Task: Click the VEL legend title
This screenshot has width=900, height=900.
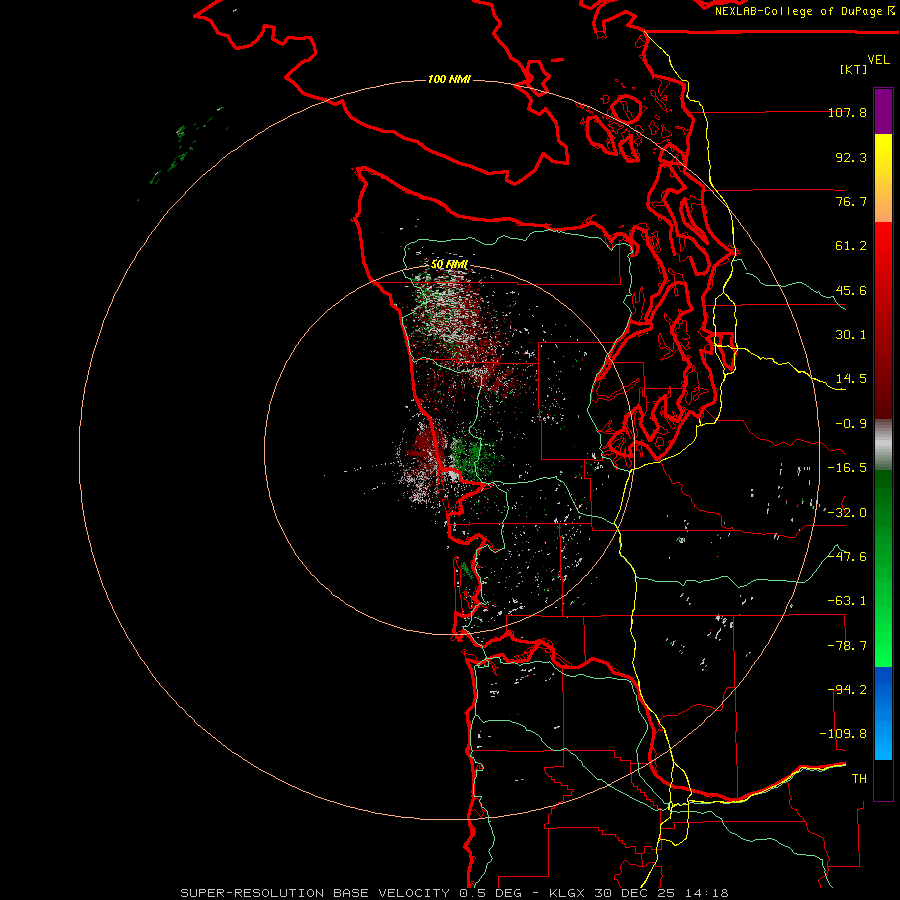Action: click(879, 60)
